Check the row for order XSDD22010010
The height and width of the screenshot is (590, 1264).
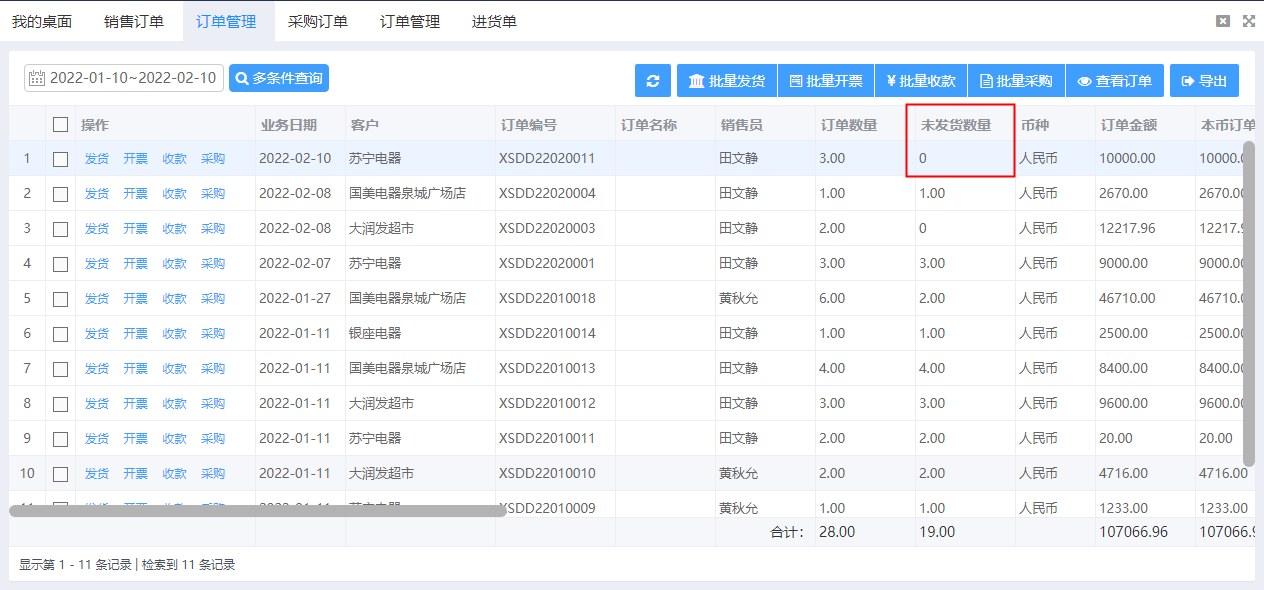pyautogui.click(x=61, y=474)
